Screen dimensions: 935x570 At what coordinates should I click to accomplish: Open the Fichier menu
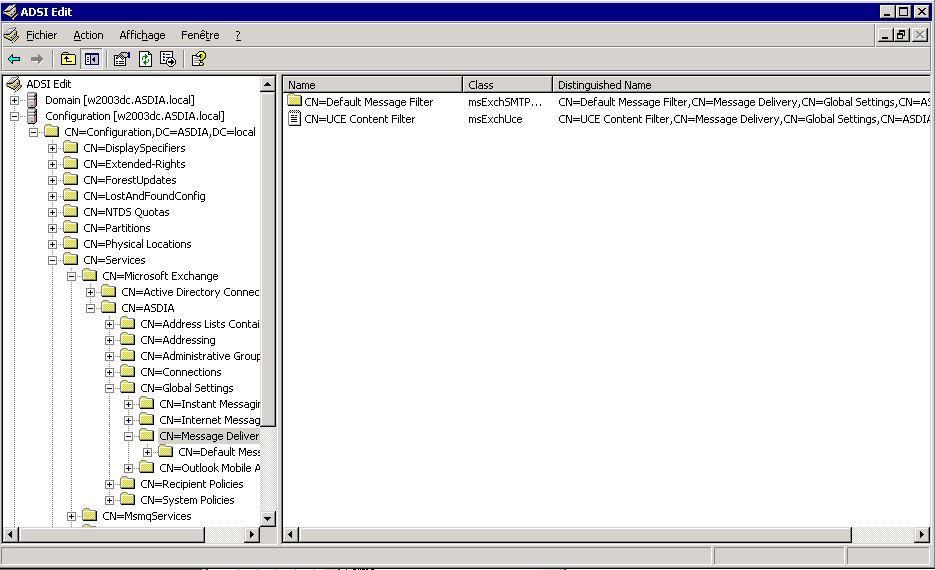(x=42, y=35)
